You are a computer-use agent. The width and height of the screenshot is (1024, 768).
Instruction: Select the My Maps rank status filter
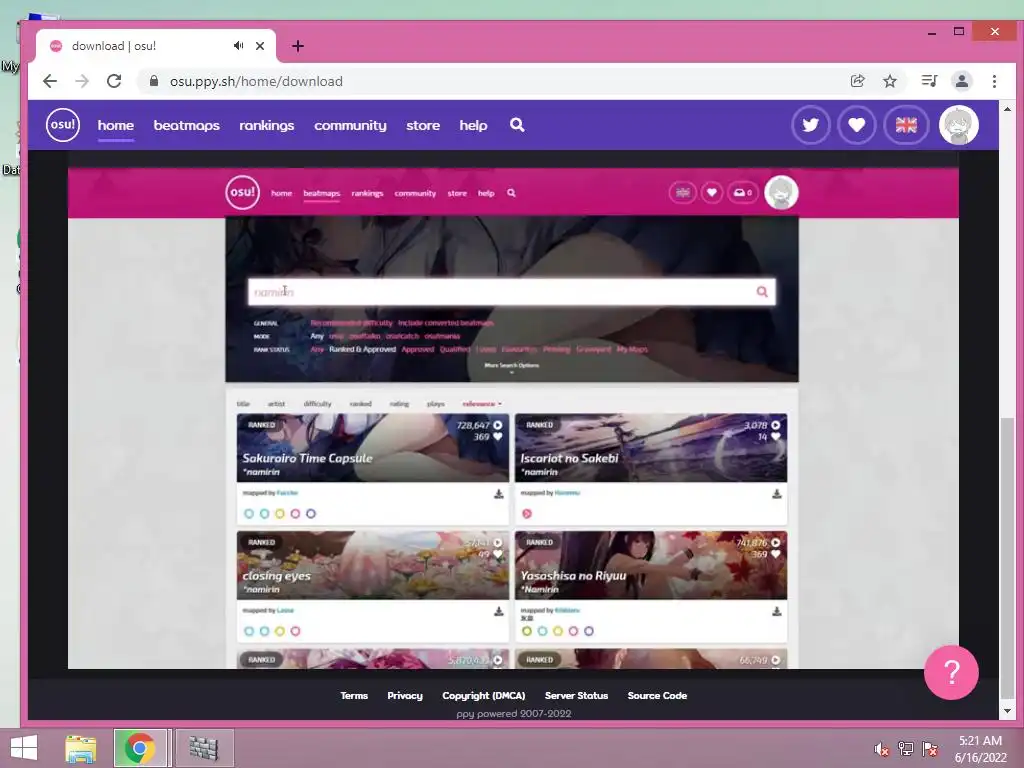(x=632, y=349)
